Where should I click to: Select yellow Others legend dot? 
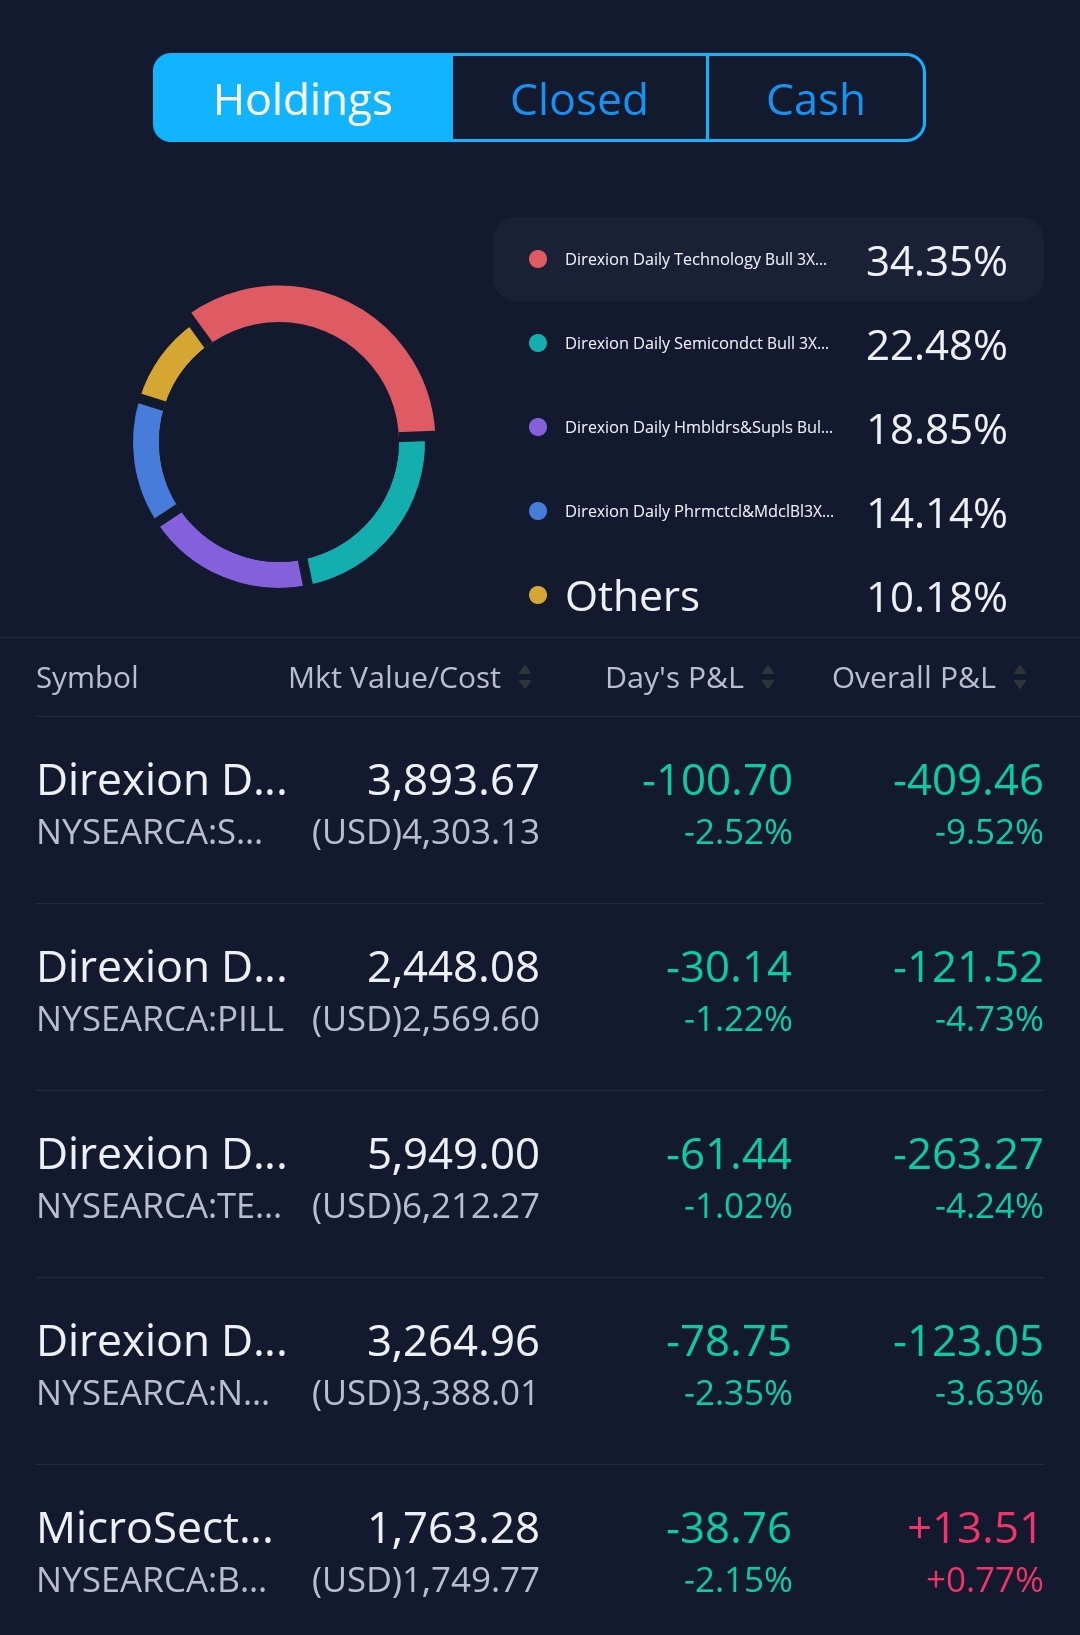click(x=538, y=595)
